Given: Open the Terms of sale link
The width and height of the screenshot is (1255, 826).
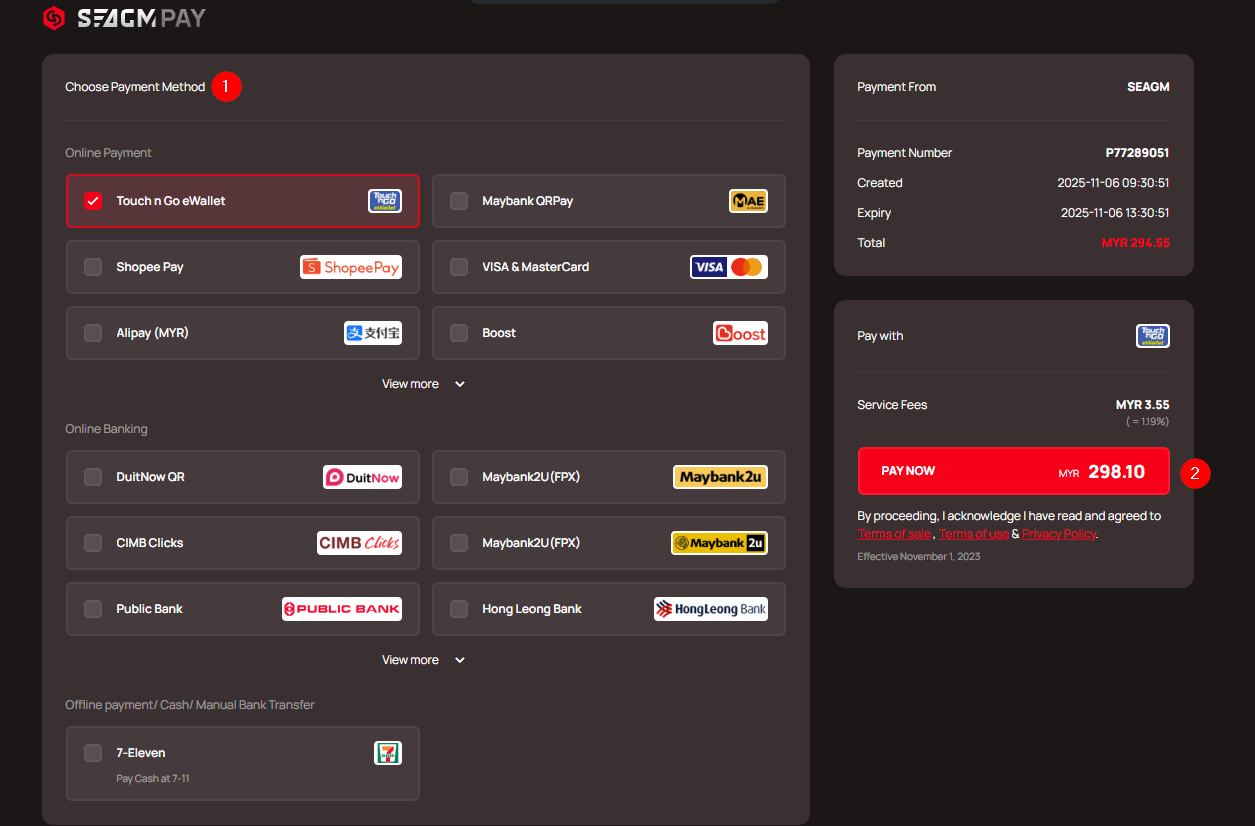Looking at the screenshot, I should pos(894,534).
